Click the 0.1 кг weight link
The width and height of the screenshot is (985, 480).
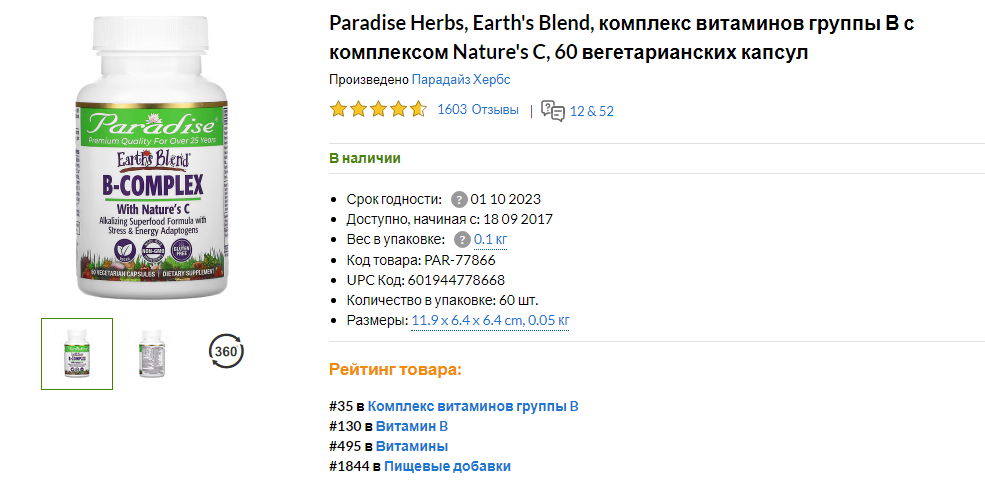point(491,239)
